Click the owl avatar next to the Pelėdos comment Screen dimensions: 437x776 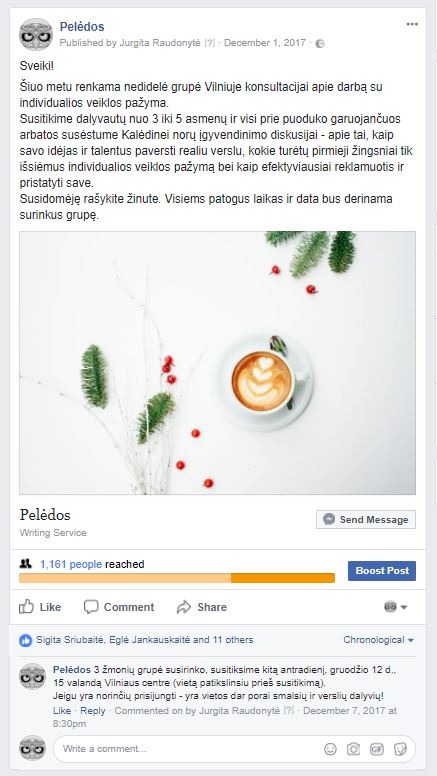[x=32, y=676]
